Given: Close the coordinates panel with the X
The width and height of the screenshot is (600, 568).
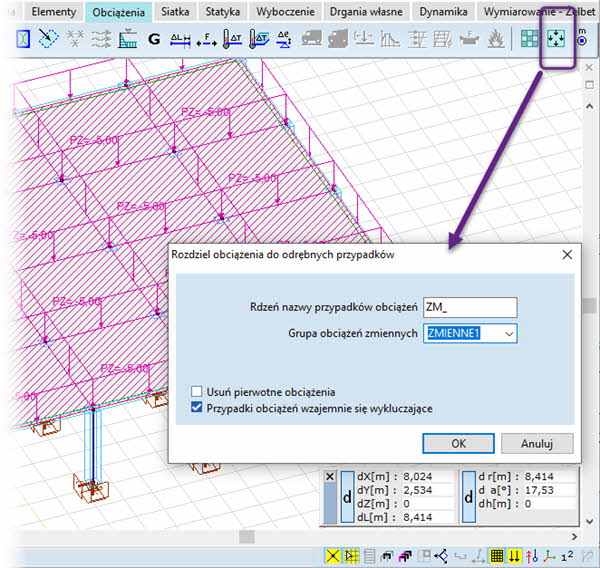Looking at the screenshot, I should [329, 477].
